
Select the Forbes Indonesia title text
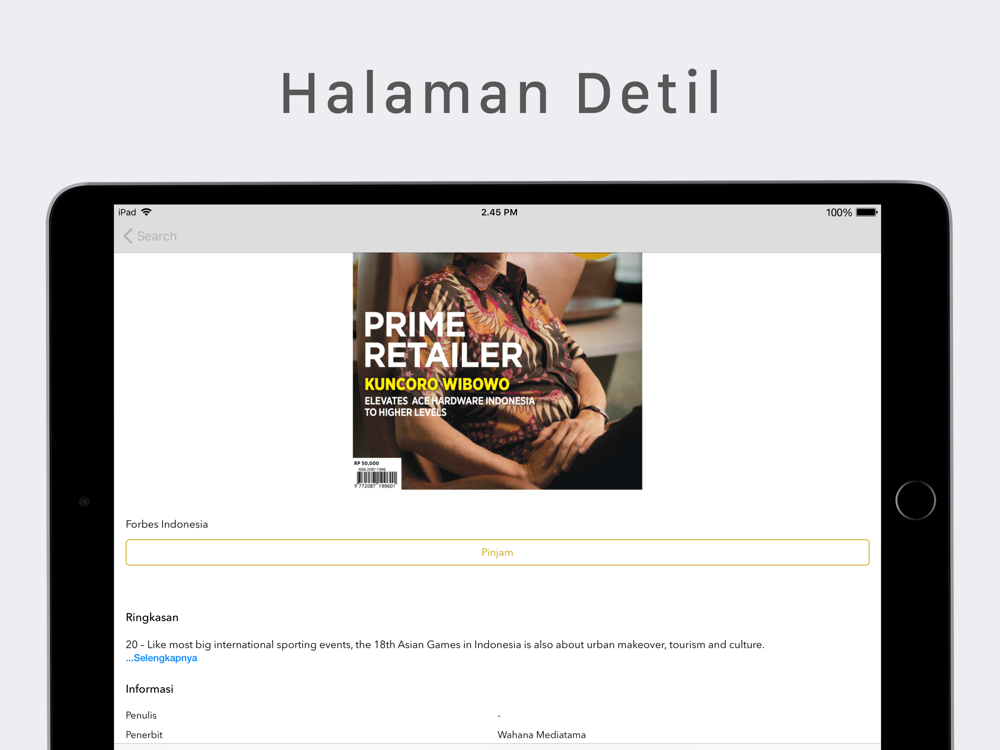click(x=166, y=524)
